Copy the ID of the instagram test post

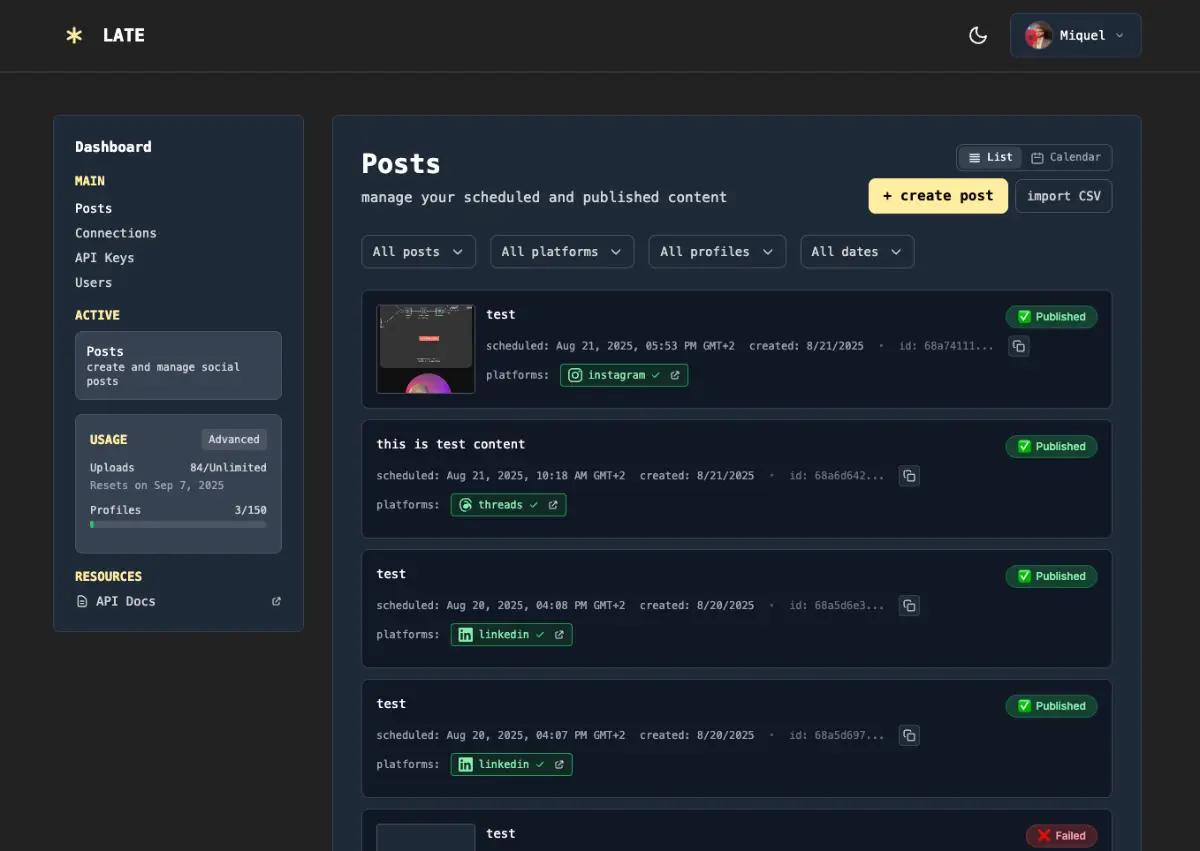coord(1018,346)
